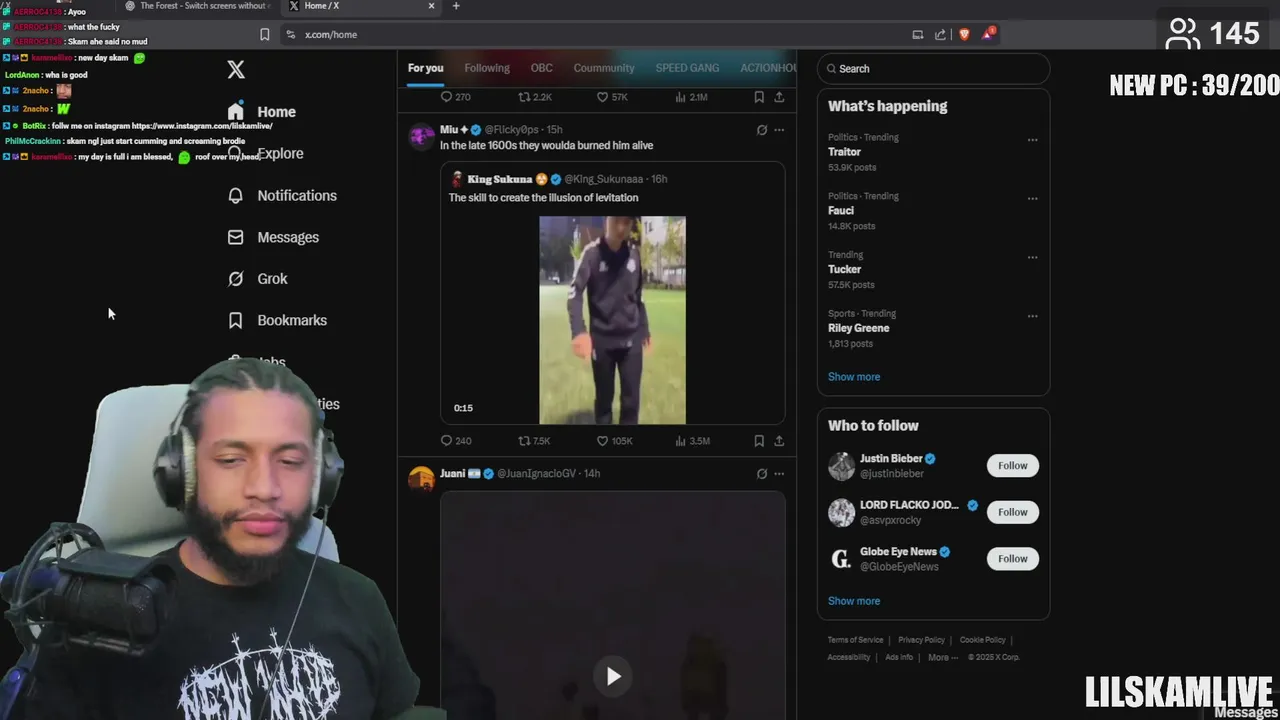Image resolution: width=1280 pixels, height=720 pixels.
Task: Bookmark Miu's post
Action: click(759, 441)
